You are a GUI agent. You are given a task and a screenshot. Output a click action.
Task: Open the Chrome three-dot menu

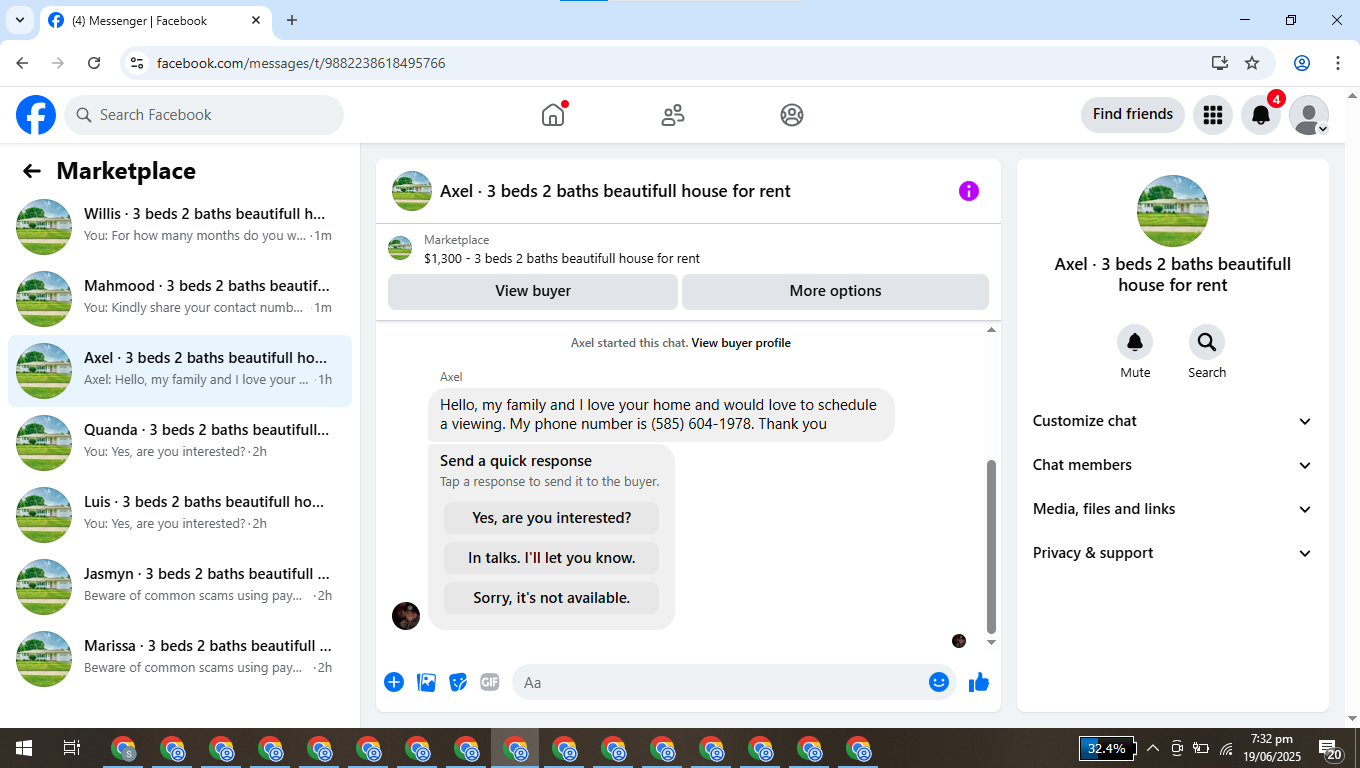click(x=1338, y=63)
